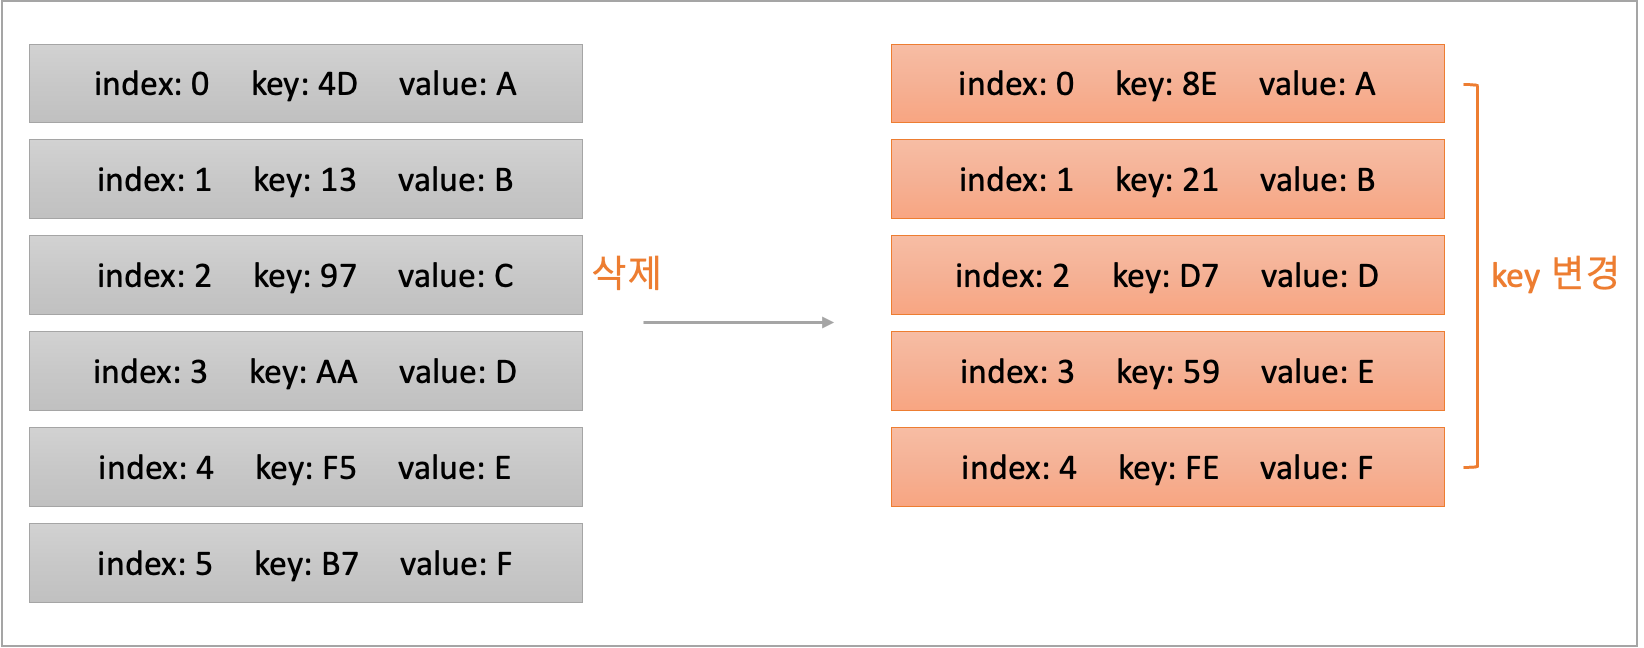
Task: Click the key 변경 label
Action: pos(1555,274)
